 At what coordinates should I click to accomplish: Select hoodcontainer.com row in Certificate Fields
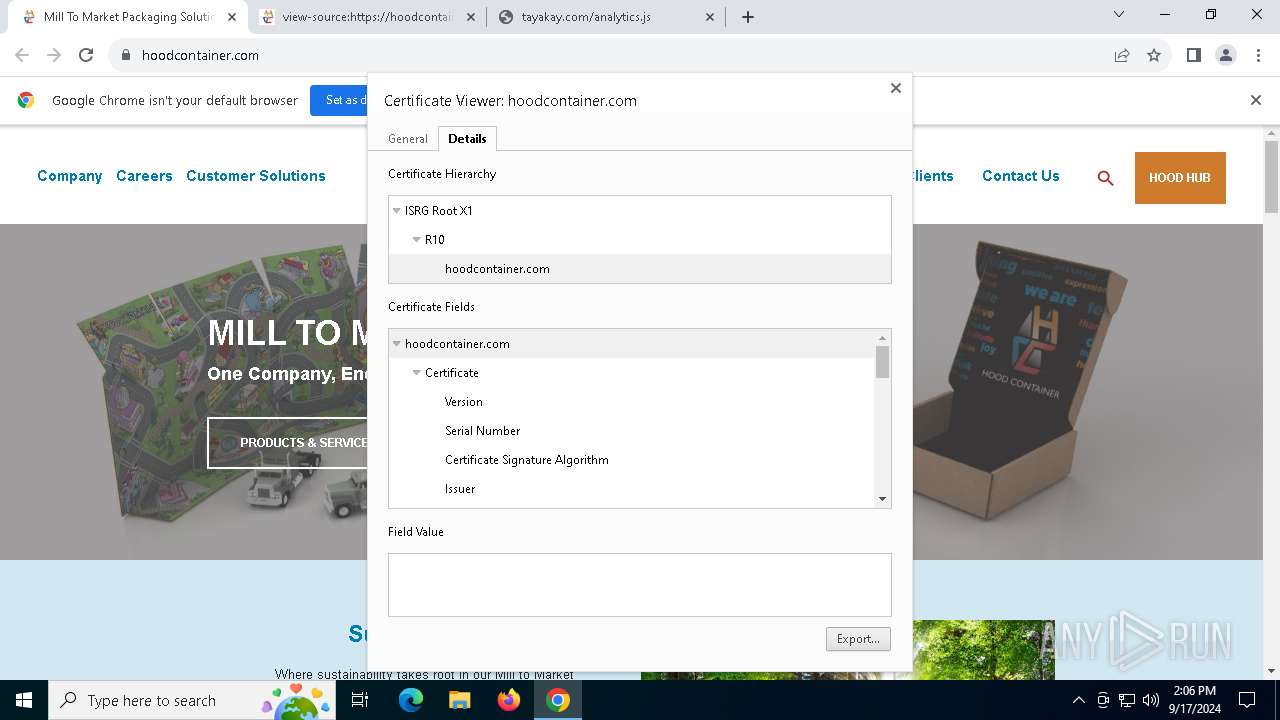(x=631, y=344)
